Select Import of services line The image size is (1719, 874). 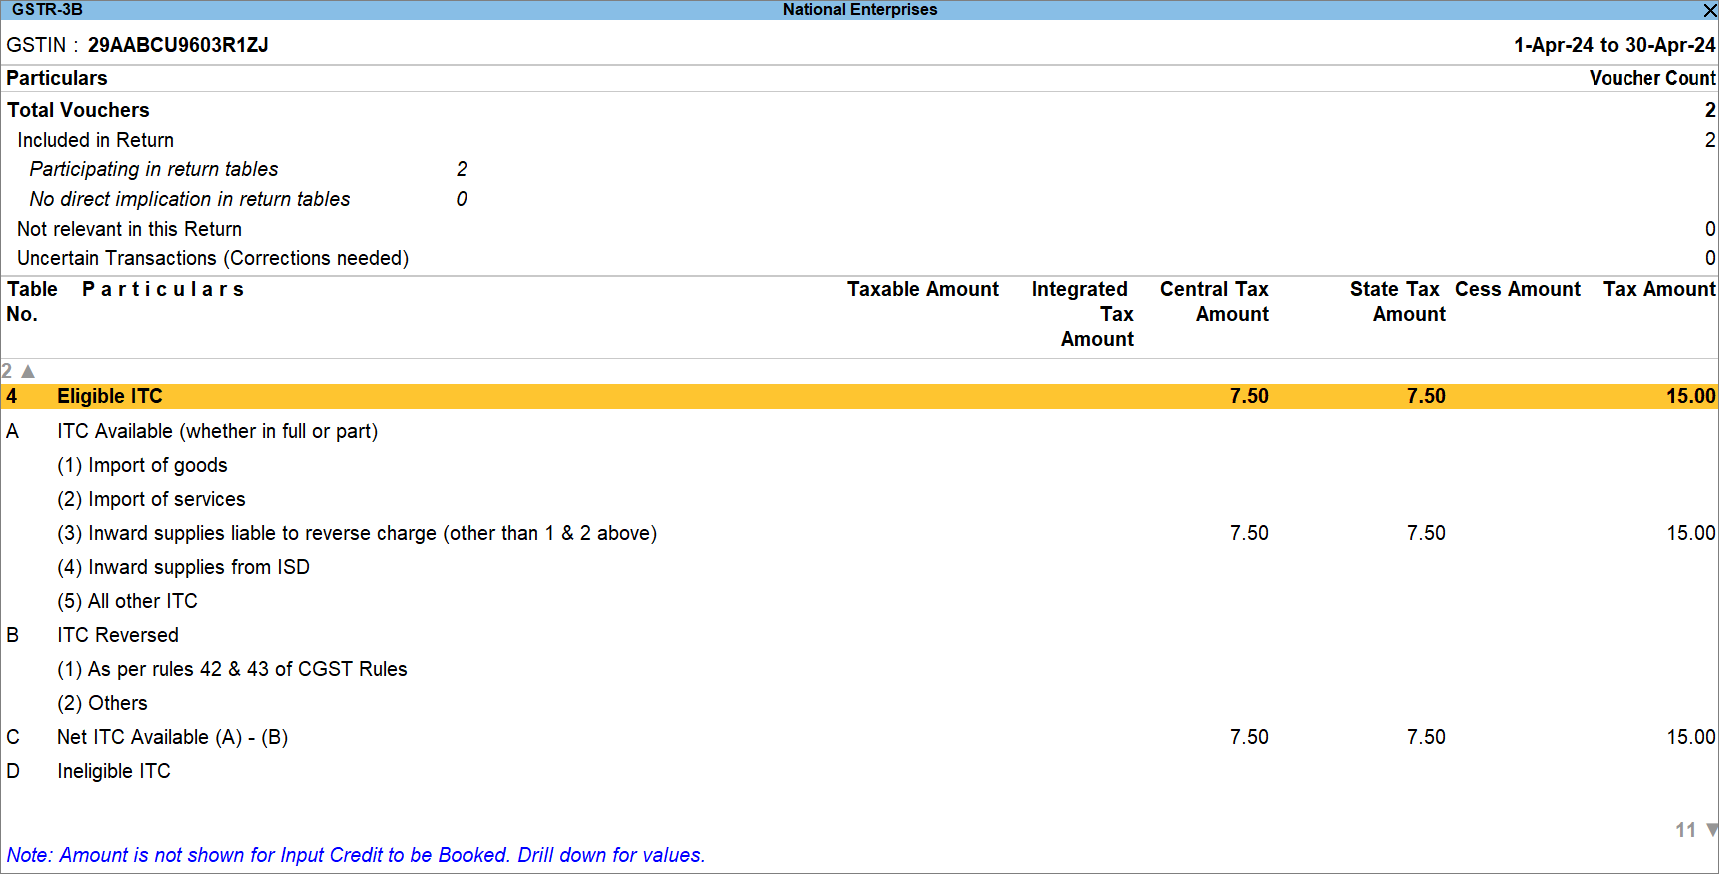[151, 499]
